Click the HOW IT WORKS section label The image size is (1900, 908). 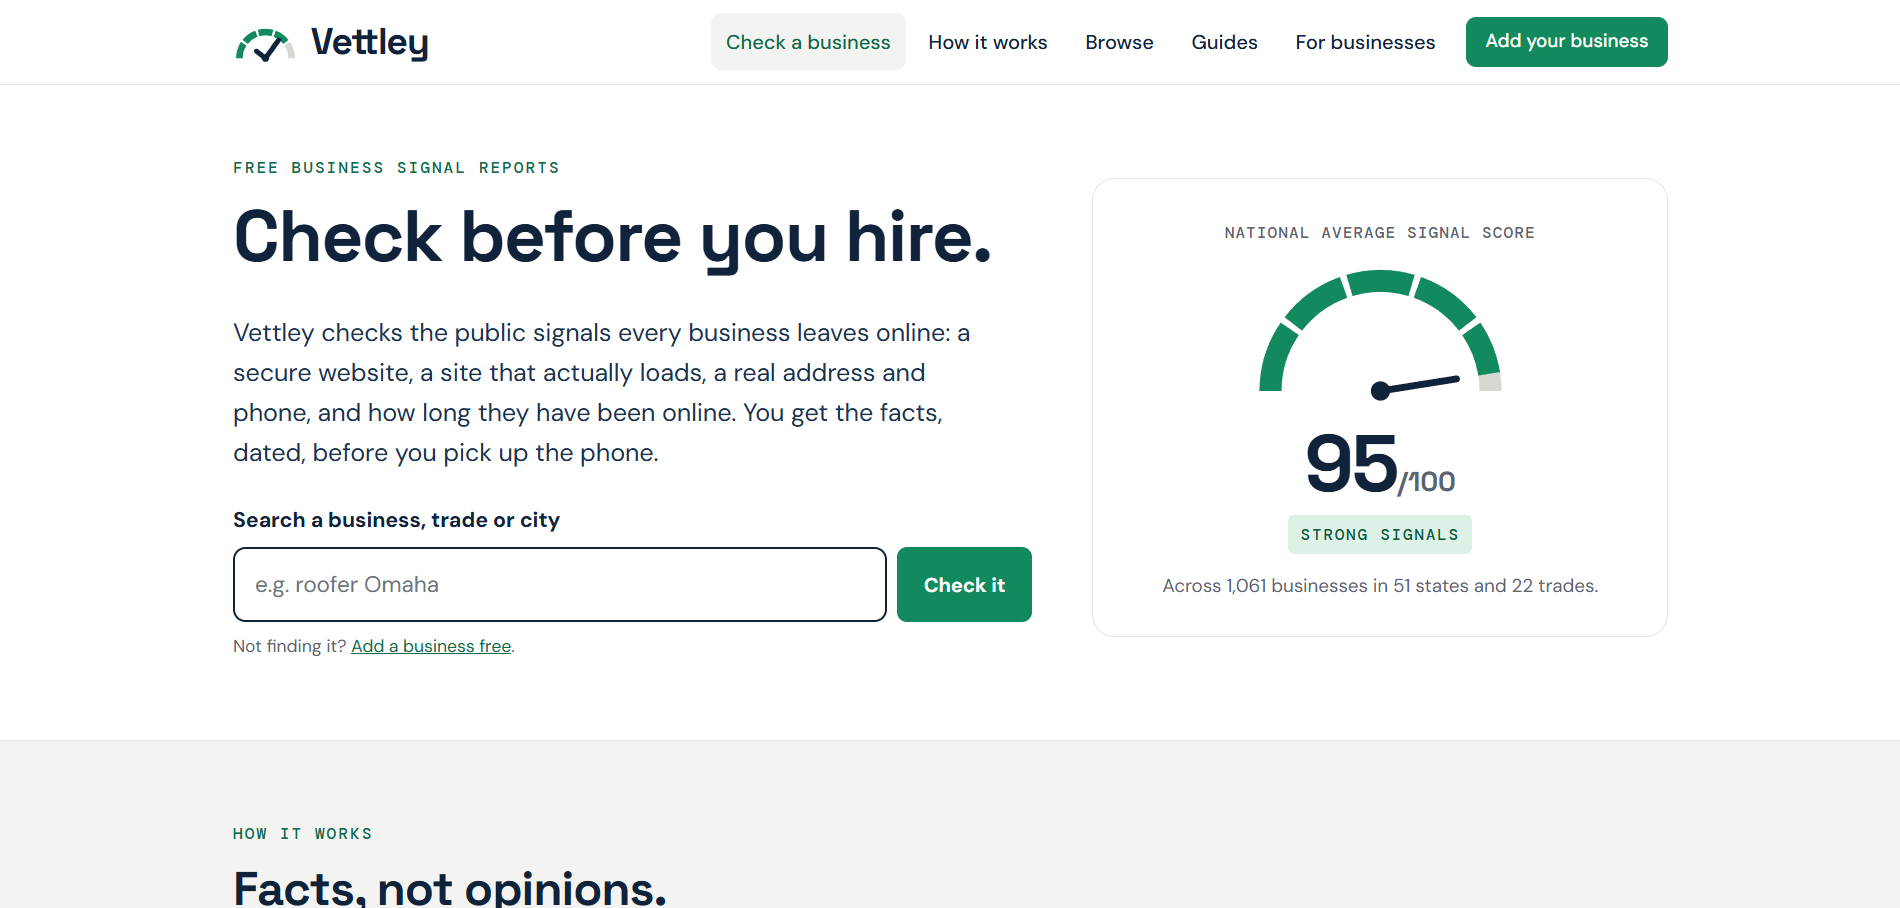pos(302,834)
